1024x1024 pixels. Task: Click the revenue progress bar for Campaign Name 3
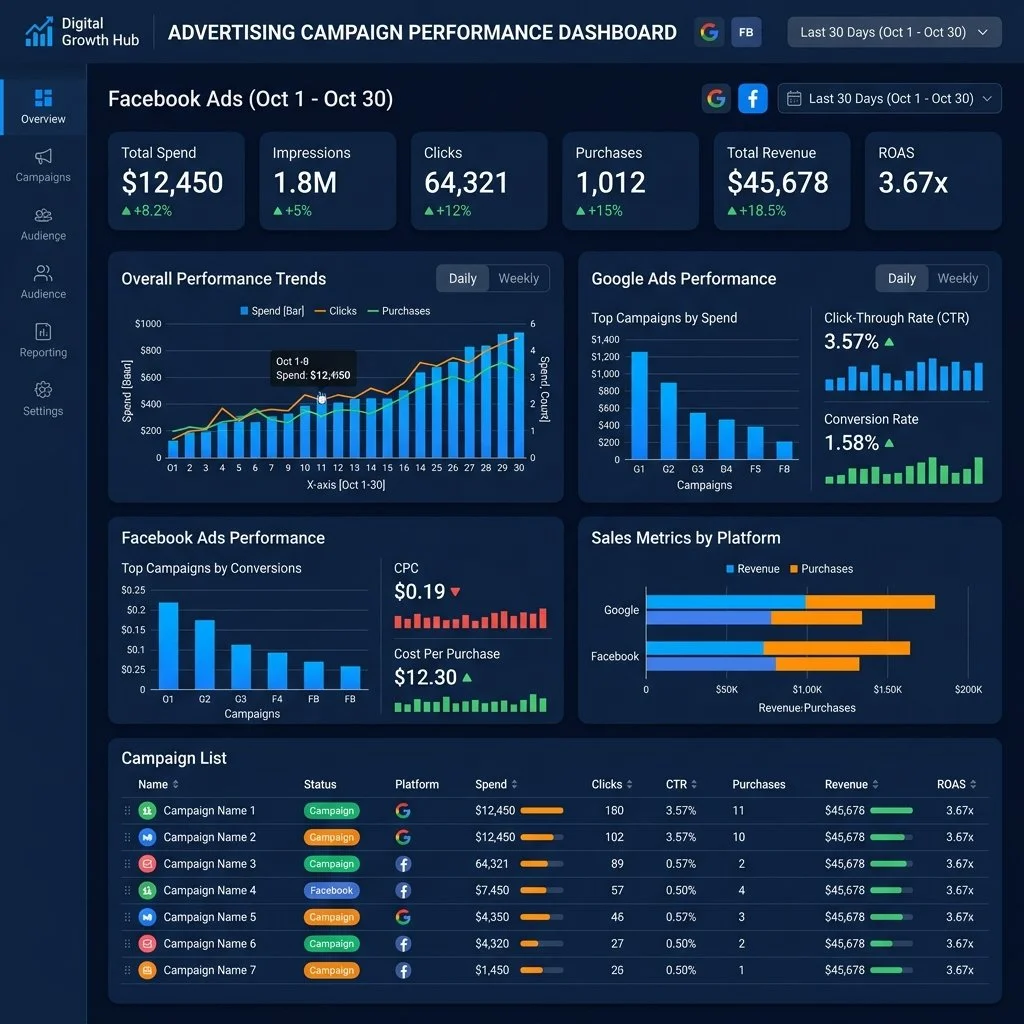[x=891, y=864]
